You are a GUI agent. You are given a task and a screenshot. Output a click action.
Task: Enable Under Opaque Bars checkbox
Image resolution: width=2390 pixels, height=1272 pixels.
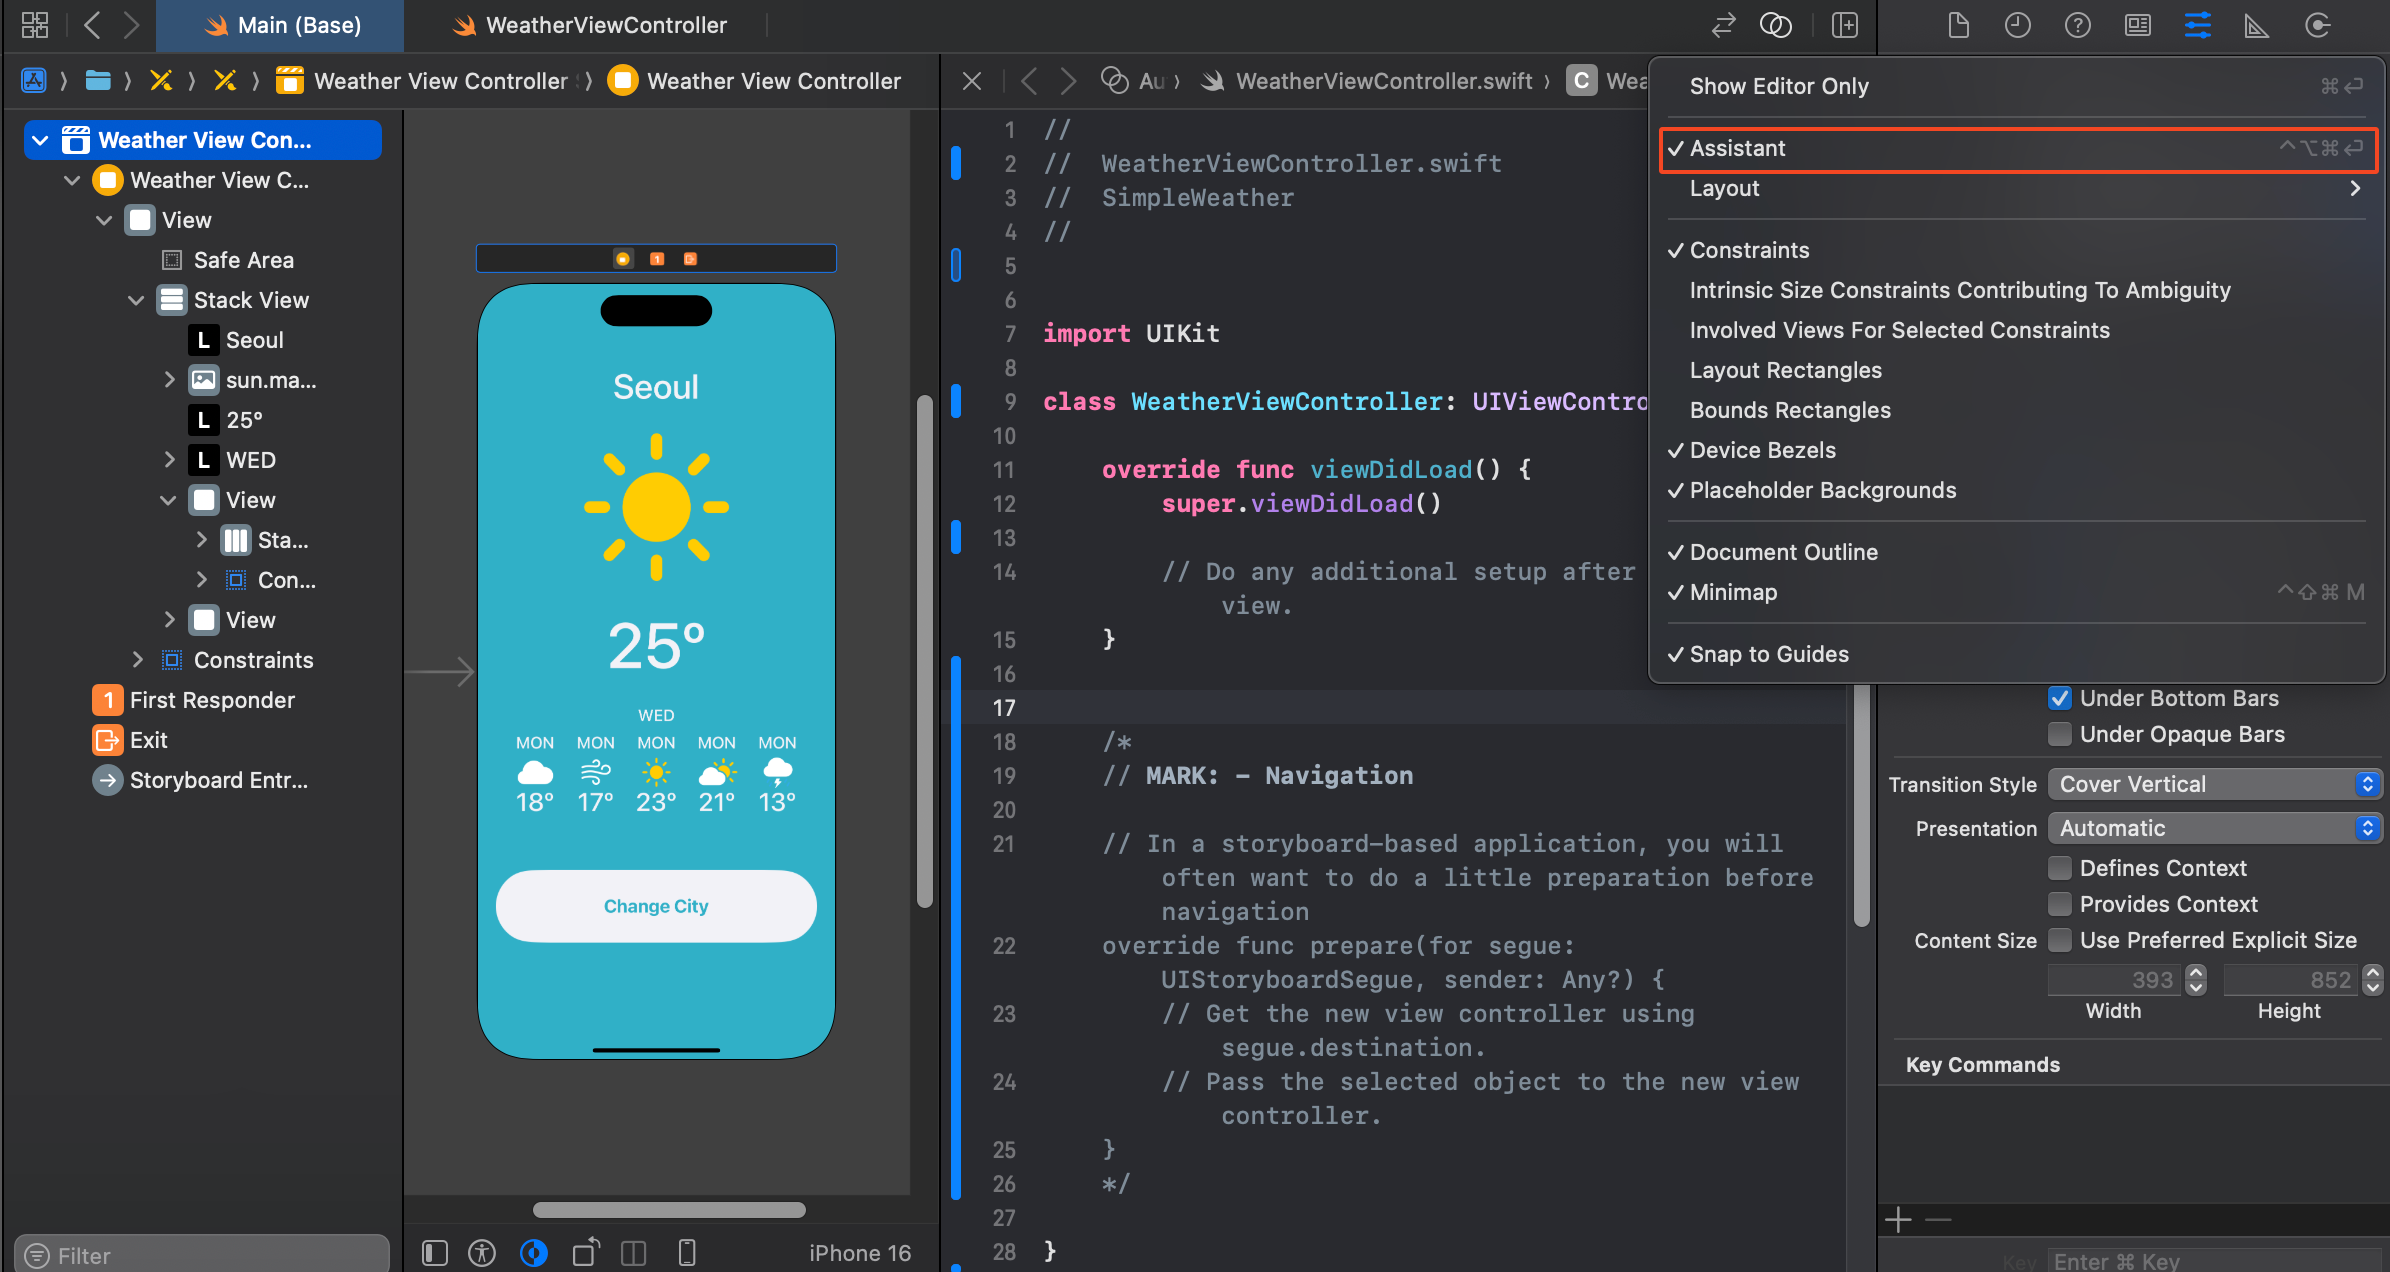click(2060, 734)
